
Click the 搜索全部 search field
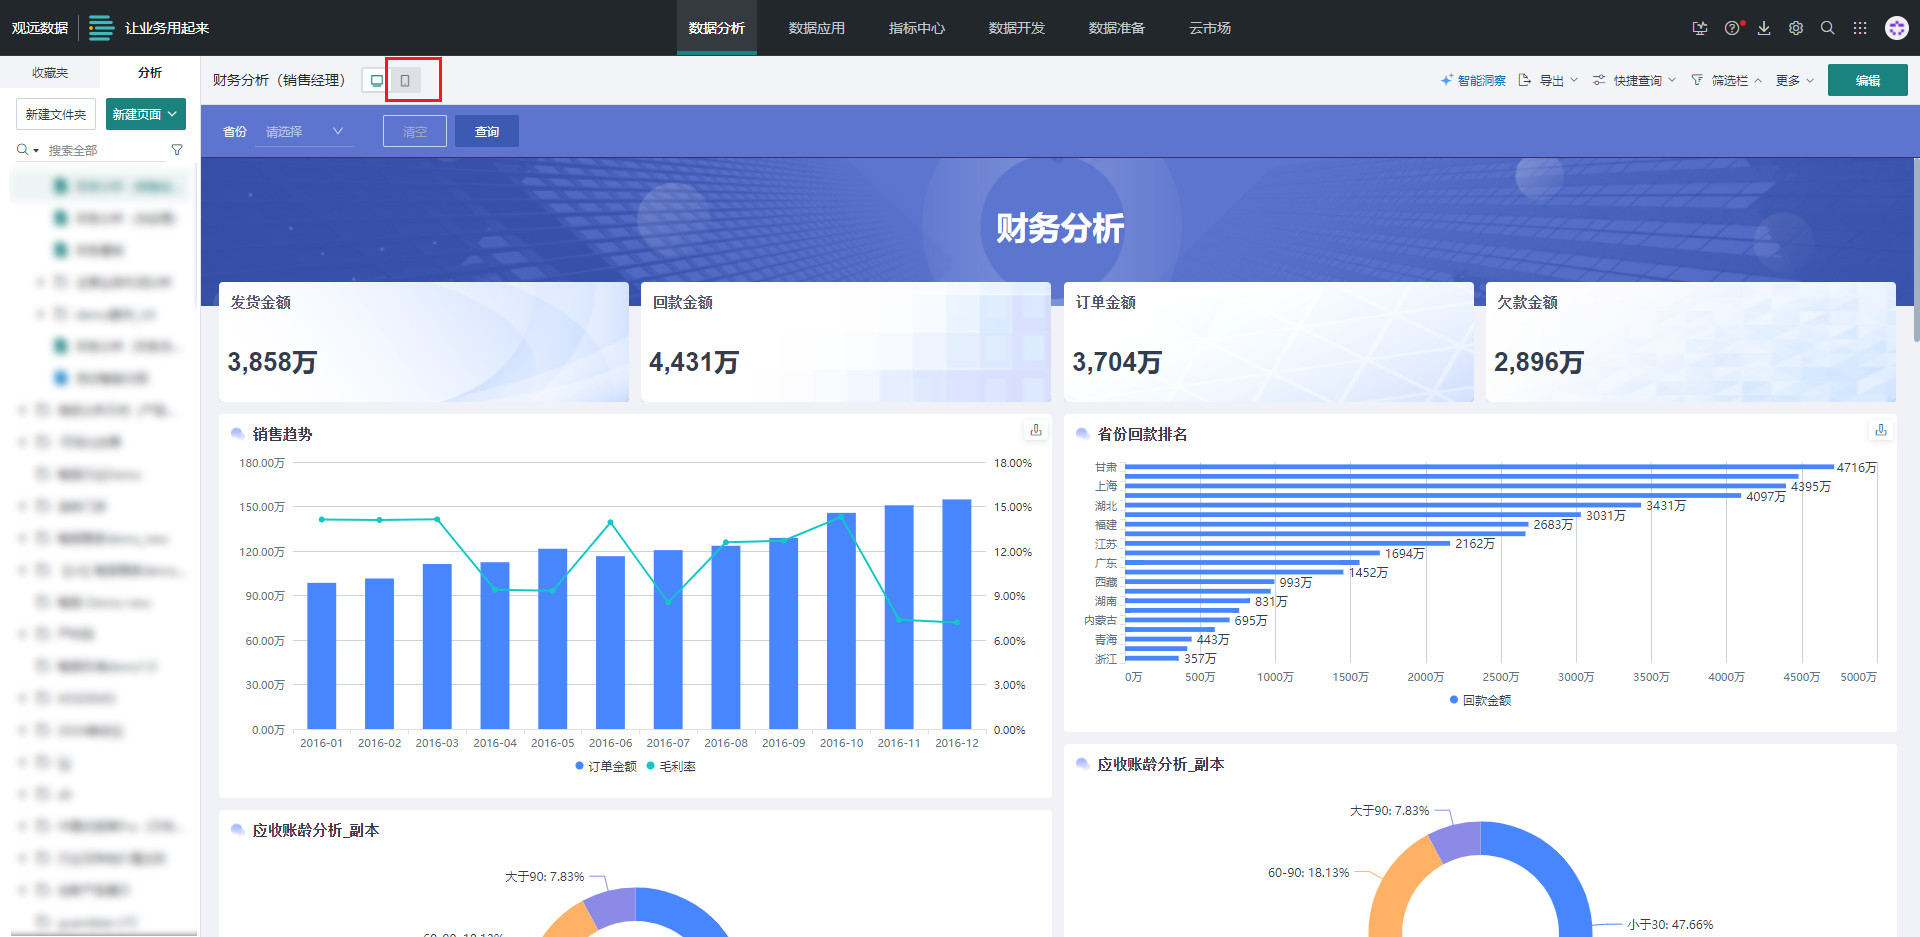pyautogui.click(x=105, y=150)
